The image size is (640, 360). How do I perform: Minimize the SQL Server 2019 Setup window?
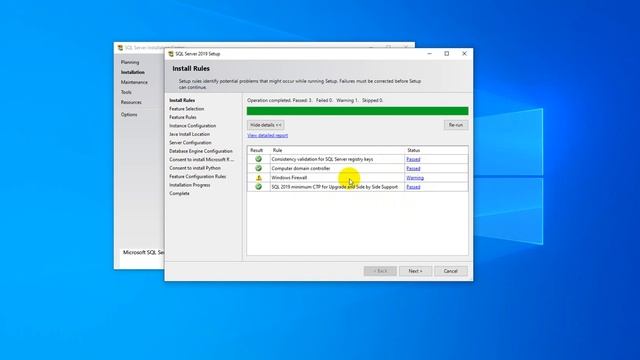click(x=429, y=53)
